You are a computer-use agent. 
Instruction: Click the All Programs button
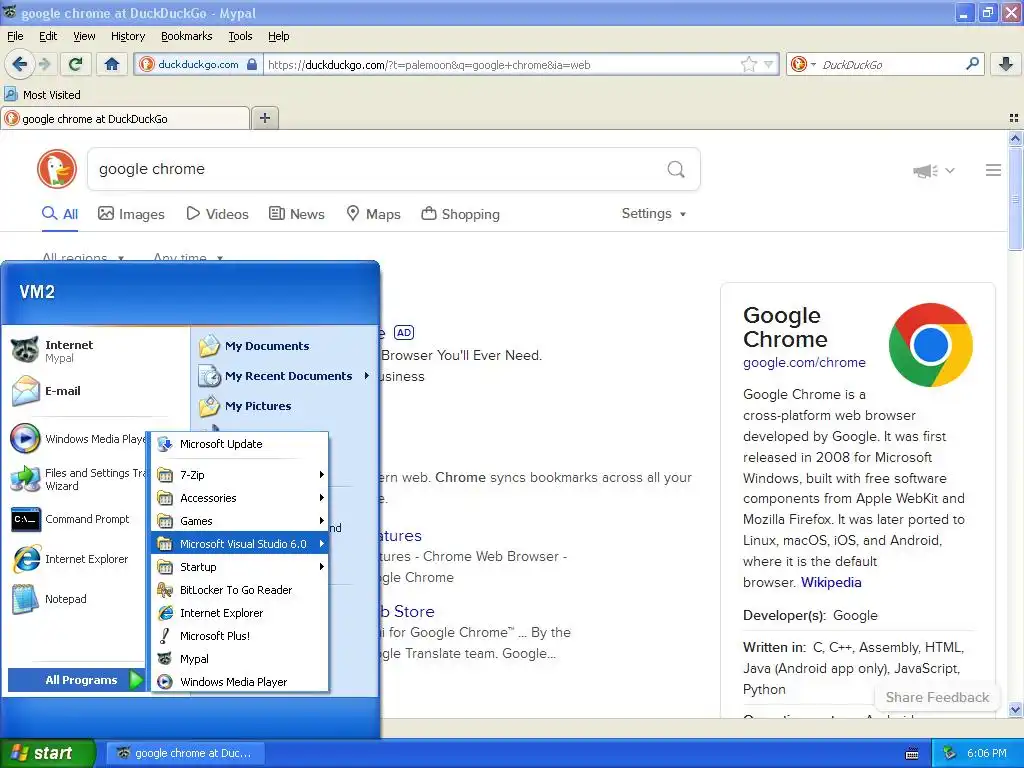[76, 680]
